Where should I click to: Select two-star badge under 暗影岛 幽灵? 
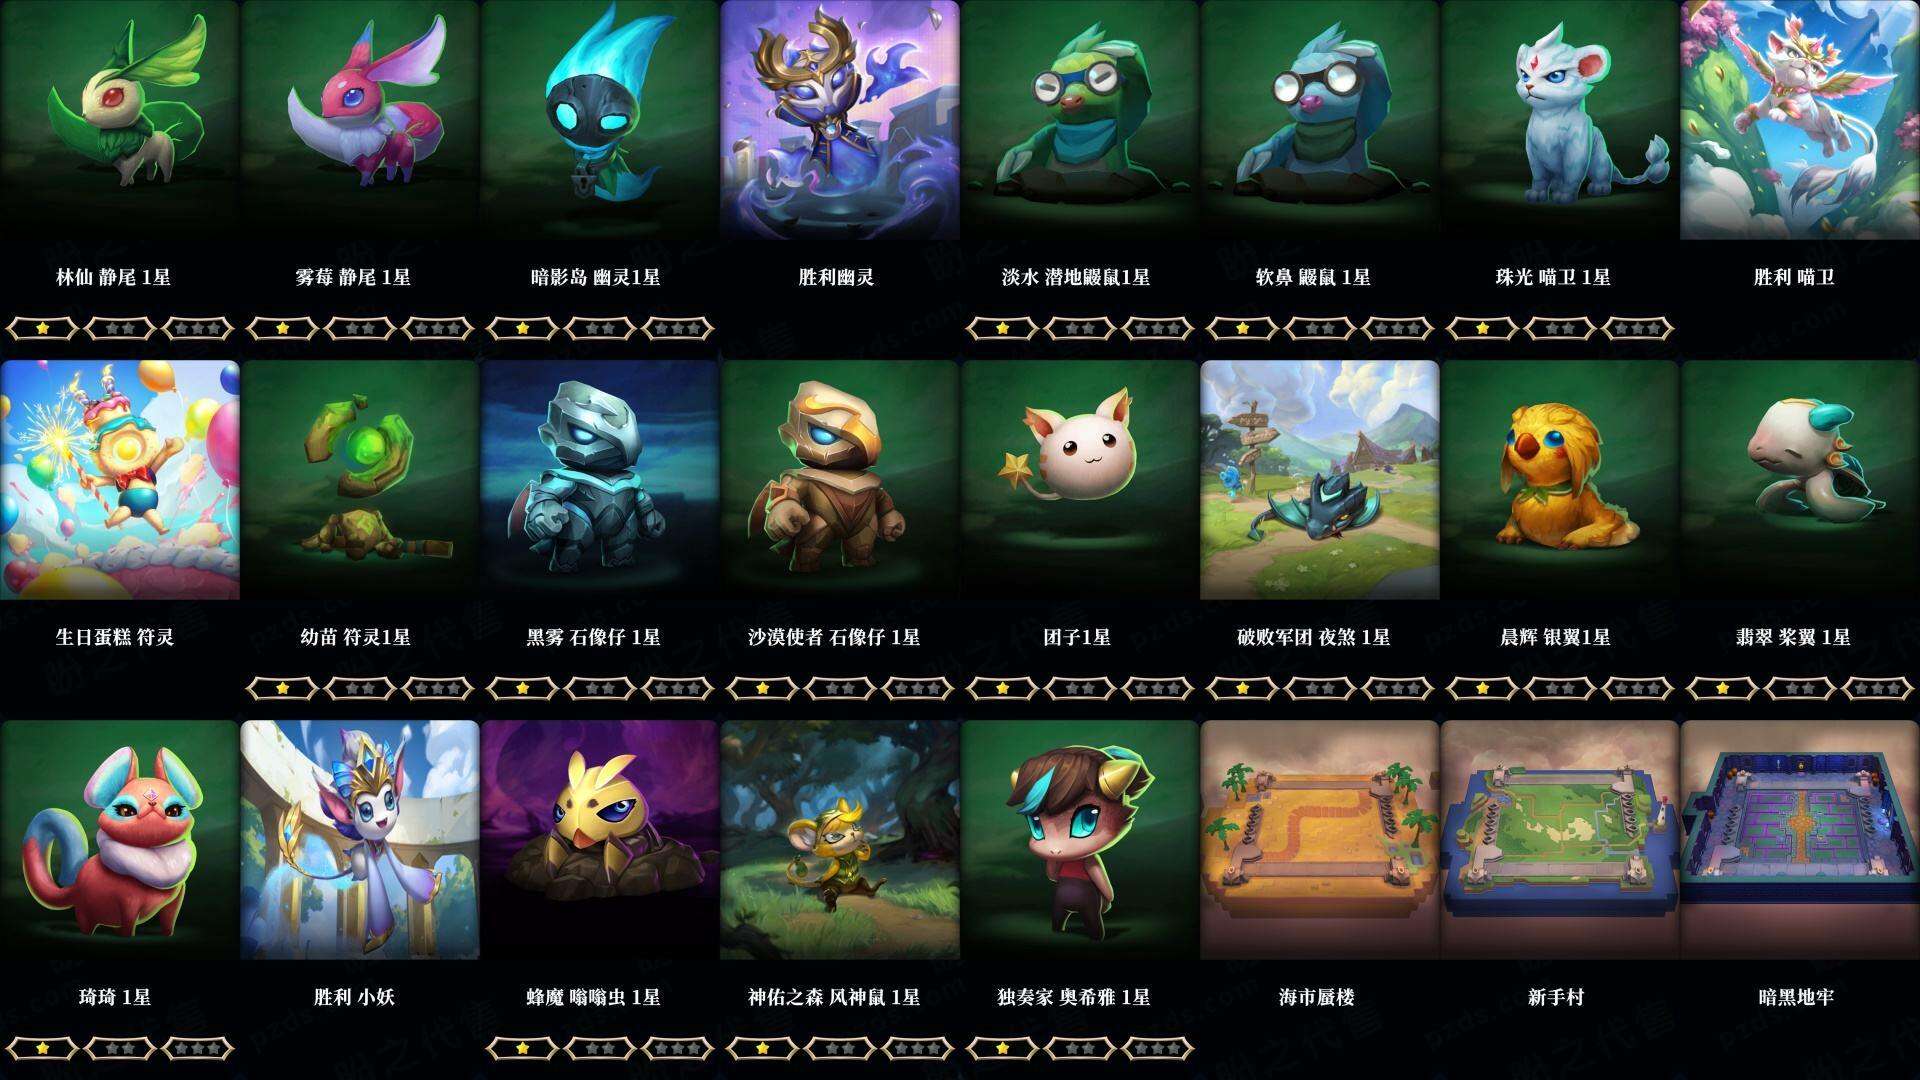(x=600, y=328)
